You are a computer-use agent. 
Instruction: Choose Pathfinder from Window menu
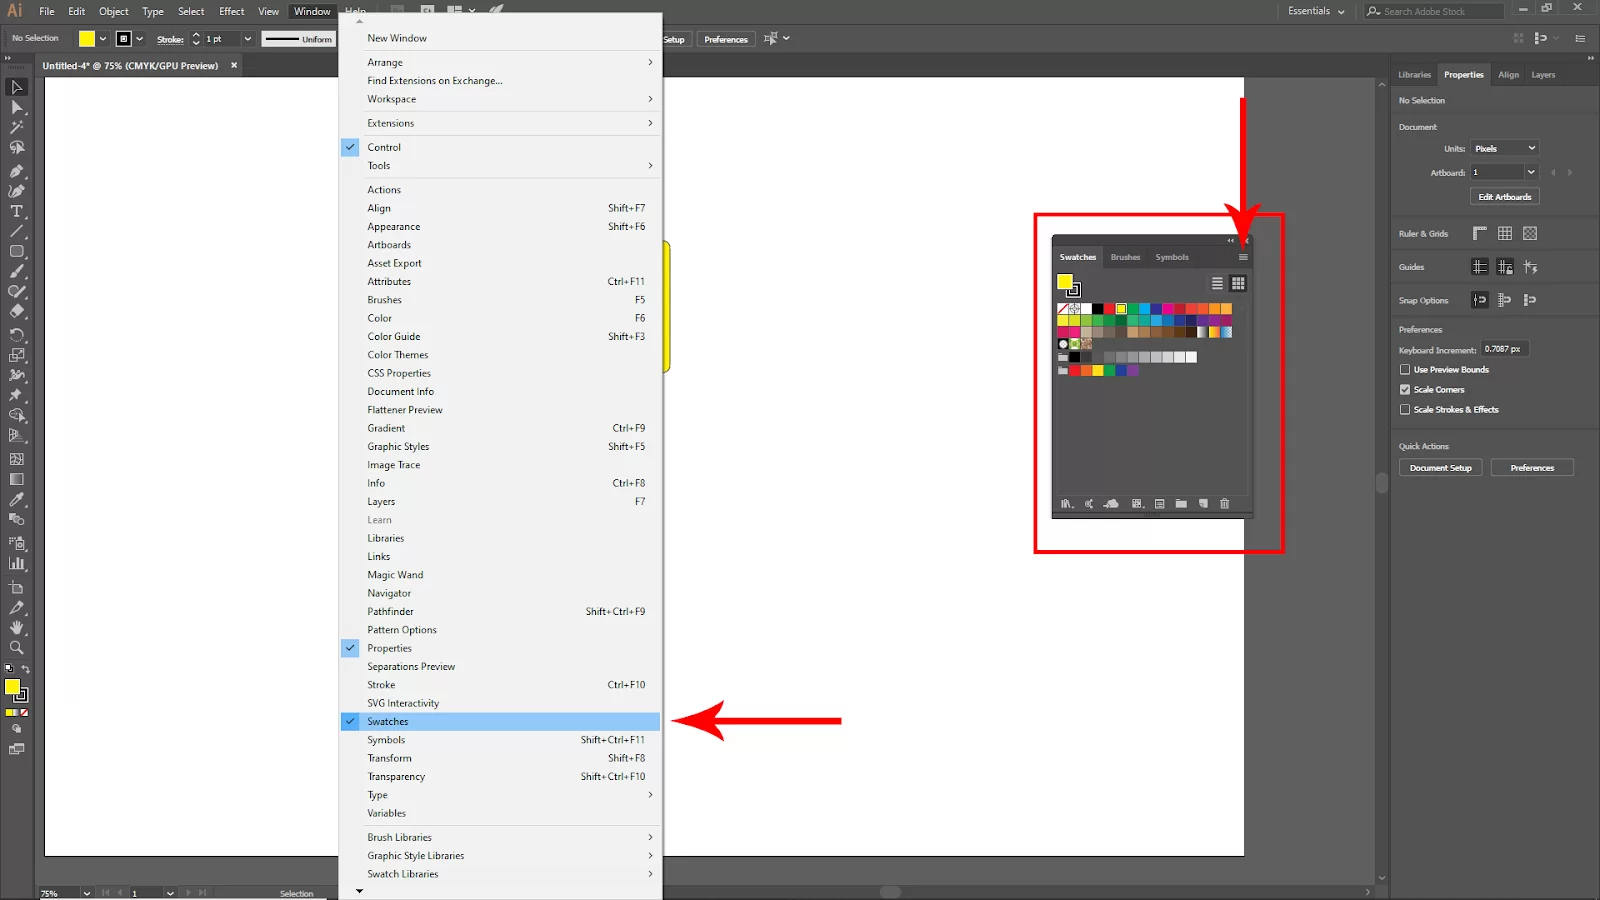coord(500,611)
